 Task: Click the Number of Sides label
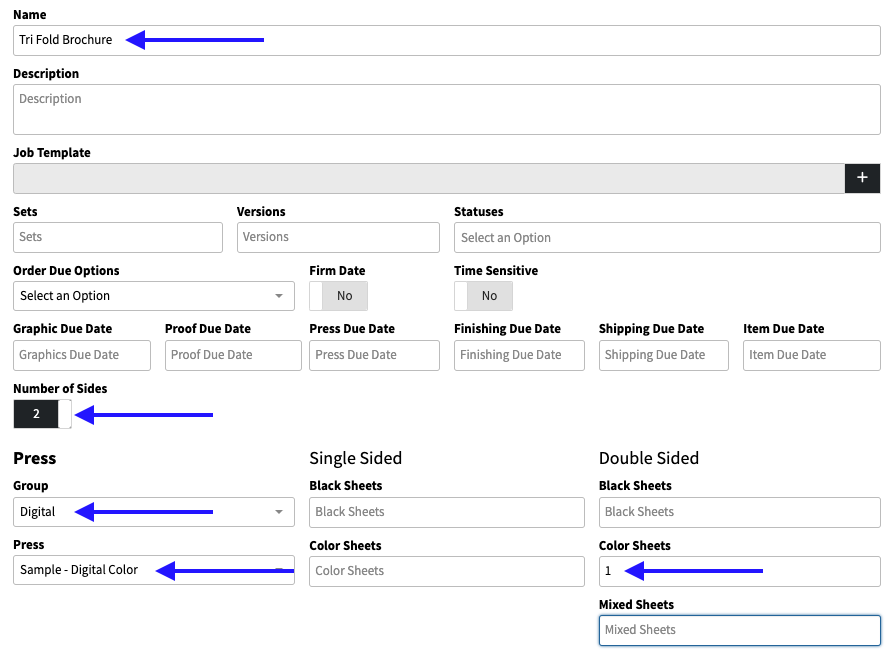[60, 389]
